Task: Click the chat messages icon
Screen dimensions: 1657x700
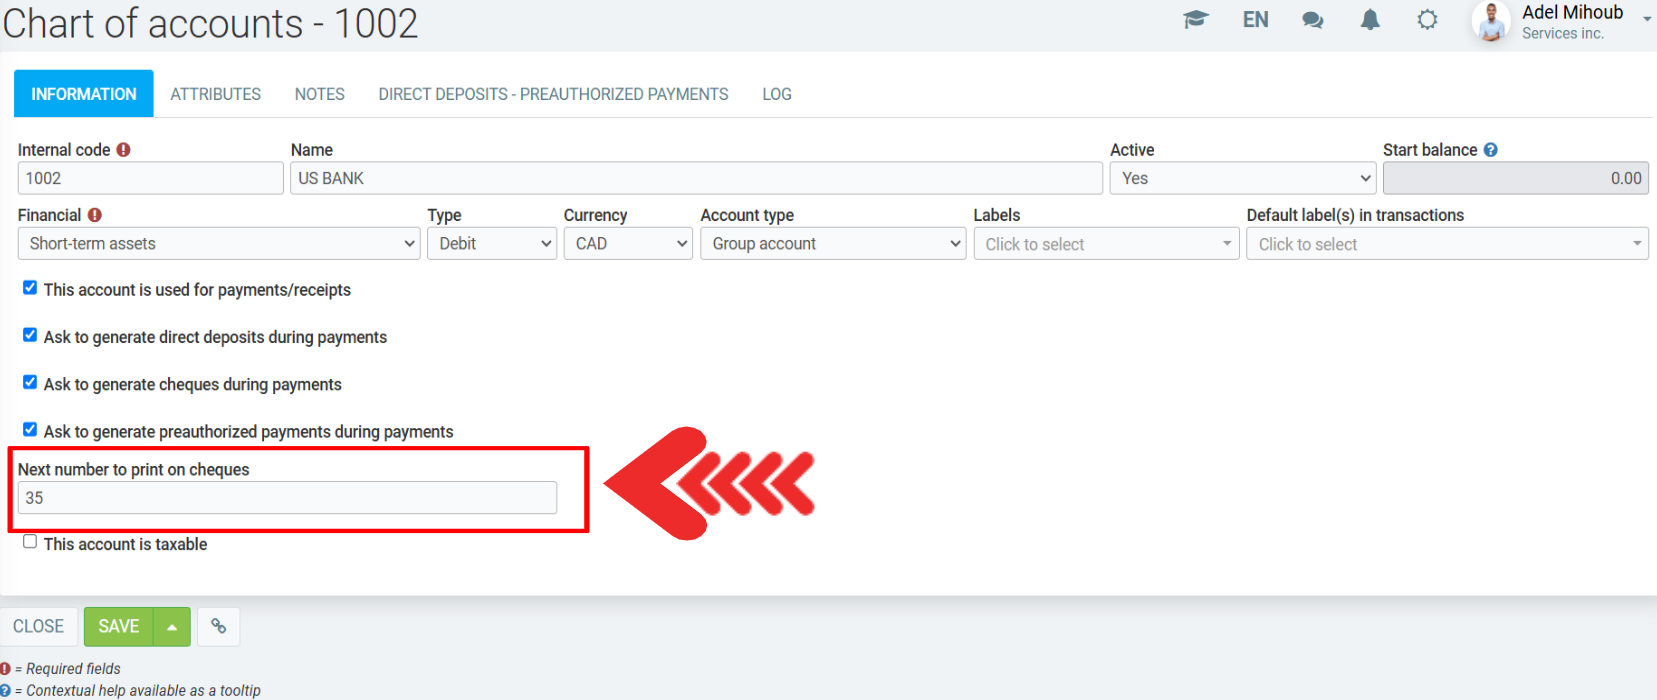Action: click(1313, 20)
